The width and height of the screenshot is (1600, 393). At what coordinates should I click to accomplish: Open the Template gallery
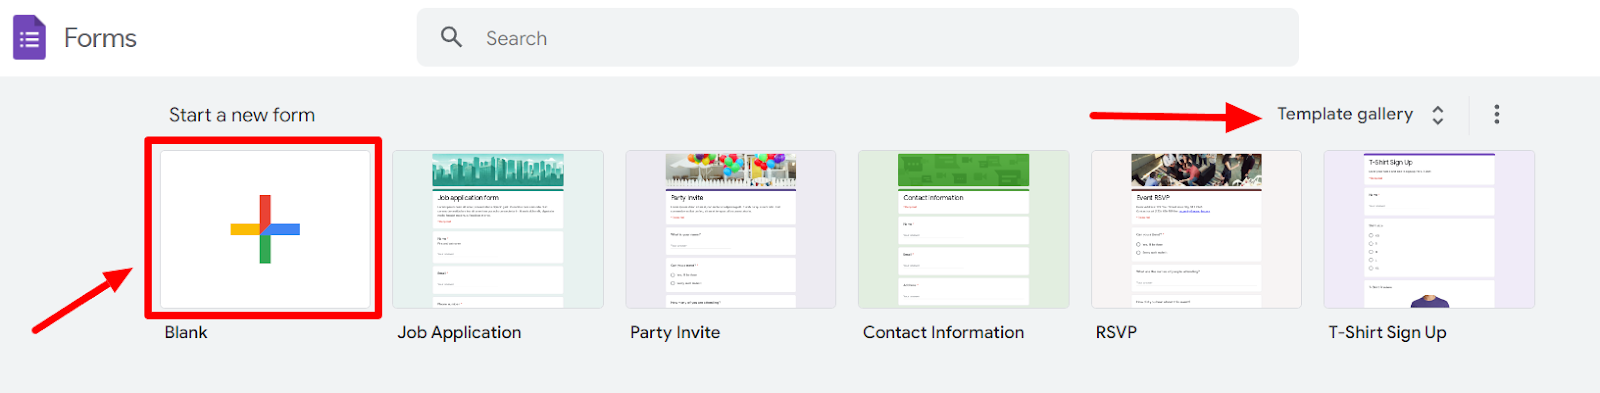coord(1344,114)
